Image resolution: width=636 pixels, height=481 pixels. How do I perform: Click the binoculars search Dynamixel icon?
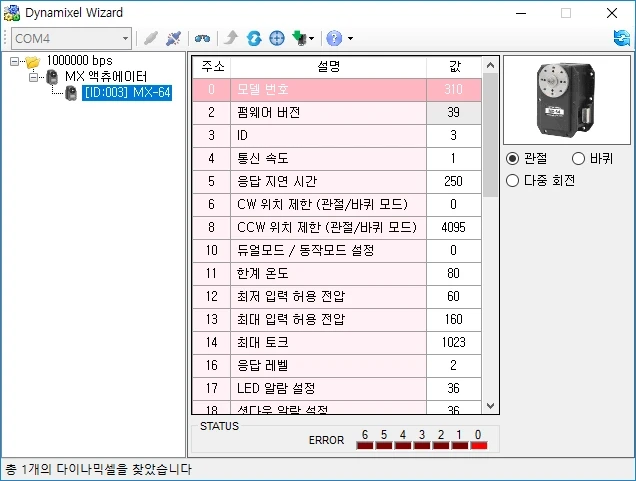pyautogui.click(x=202, y=38)
